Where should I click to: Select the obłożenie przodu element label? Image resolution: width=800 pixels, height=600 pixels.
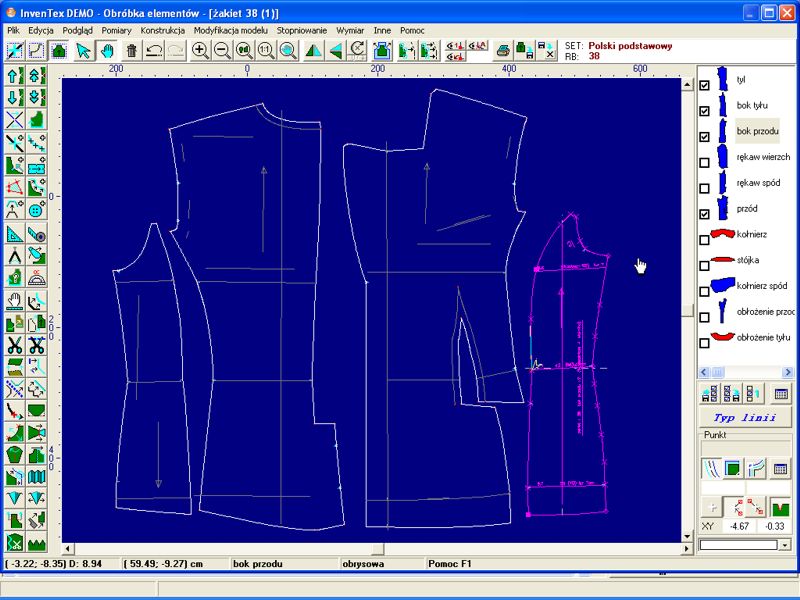[766, 311]
